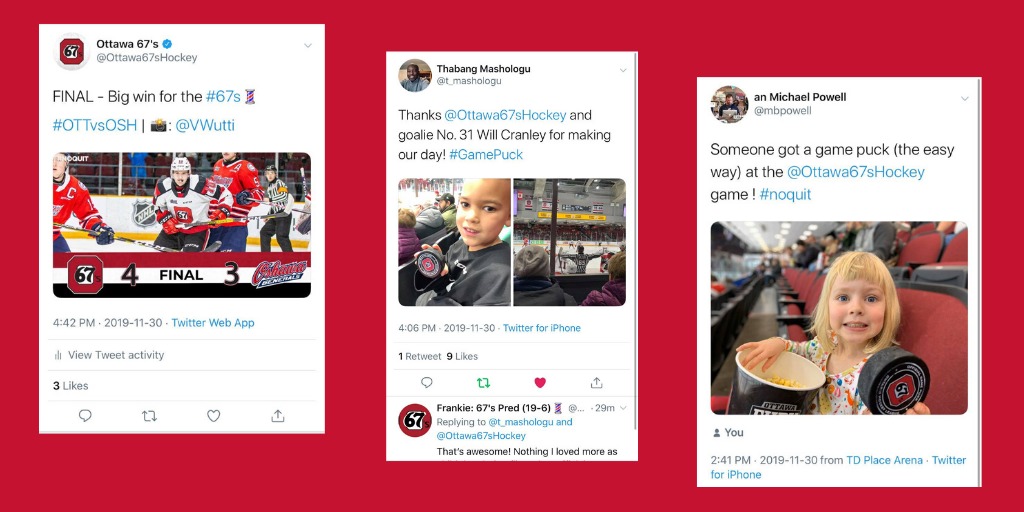1024x512 pixels.
Task: Share the Ottawa 67's tweet via upload icon
Action: tap(278, 415)
